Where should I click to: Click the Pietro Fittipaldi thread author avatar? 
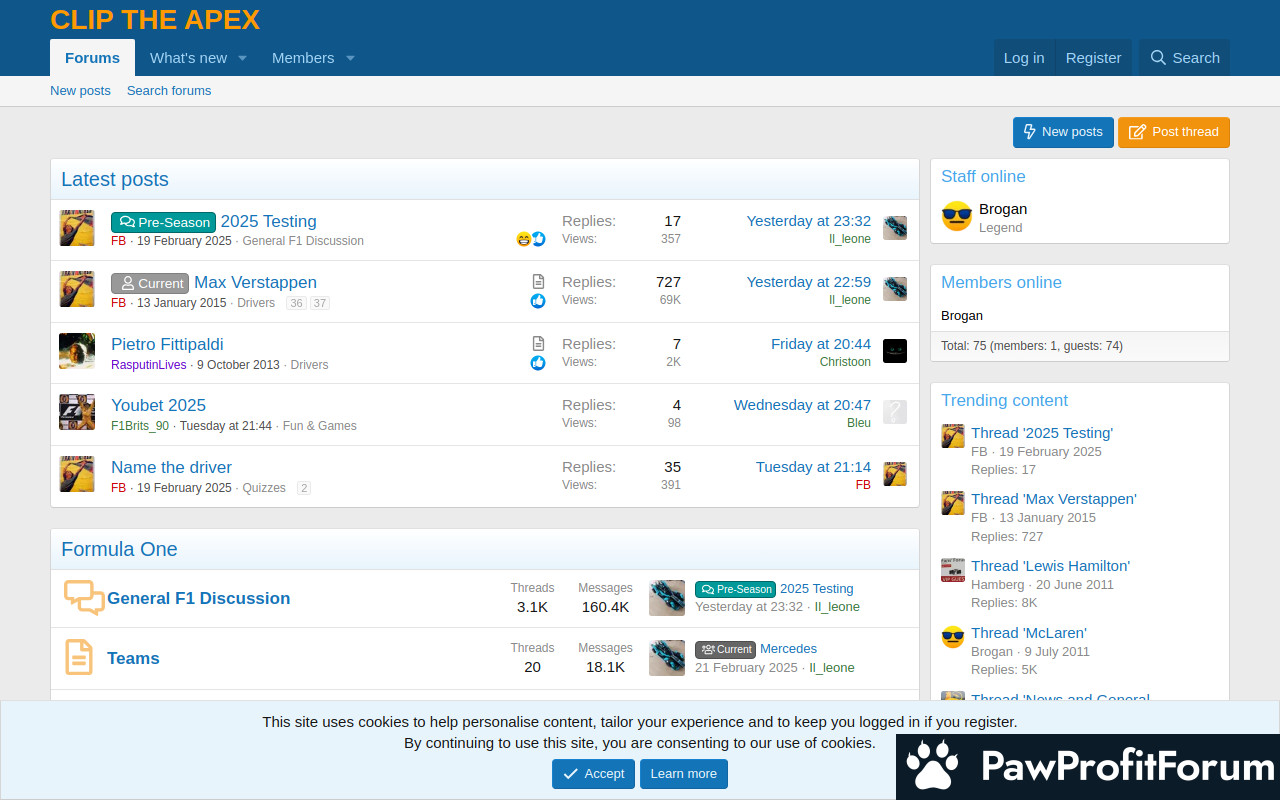click(x=77, y=352)
